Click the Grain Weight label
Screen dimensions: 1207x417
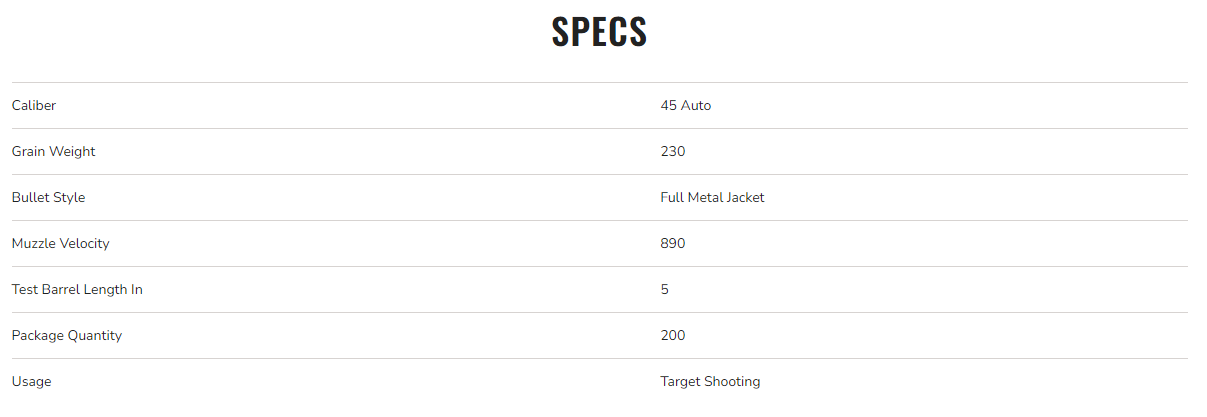53,151
